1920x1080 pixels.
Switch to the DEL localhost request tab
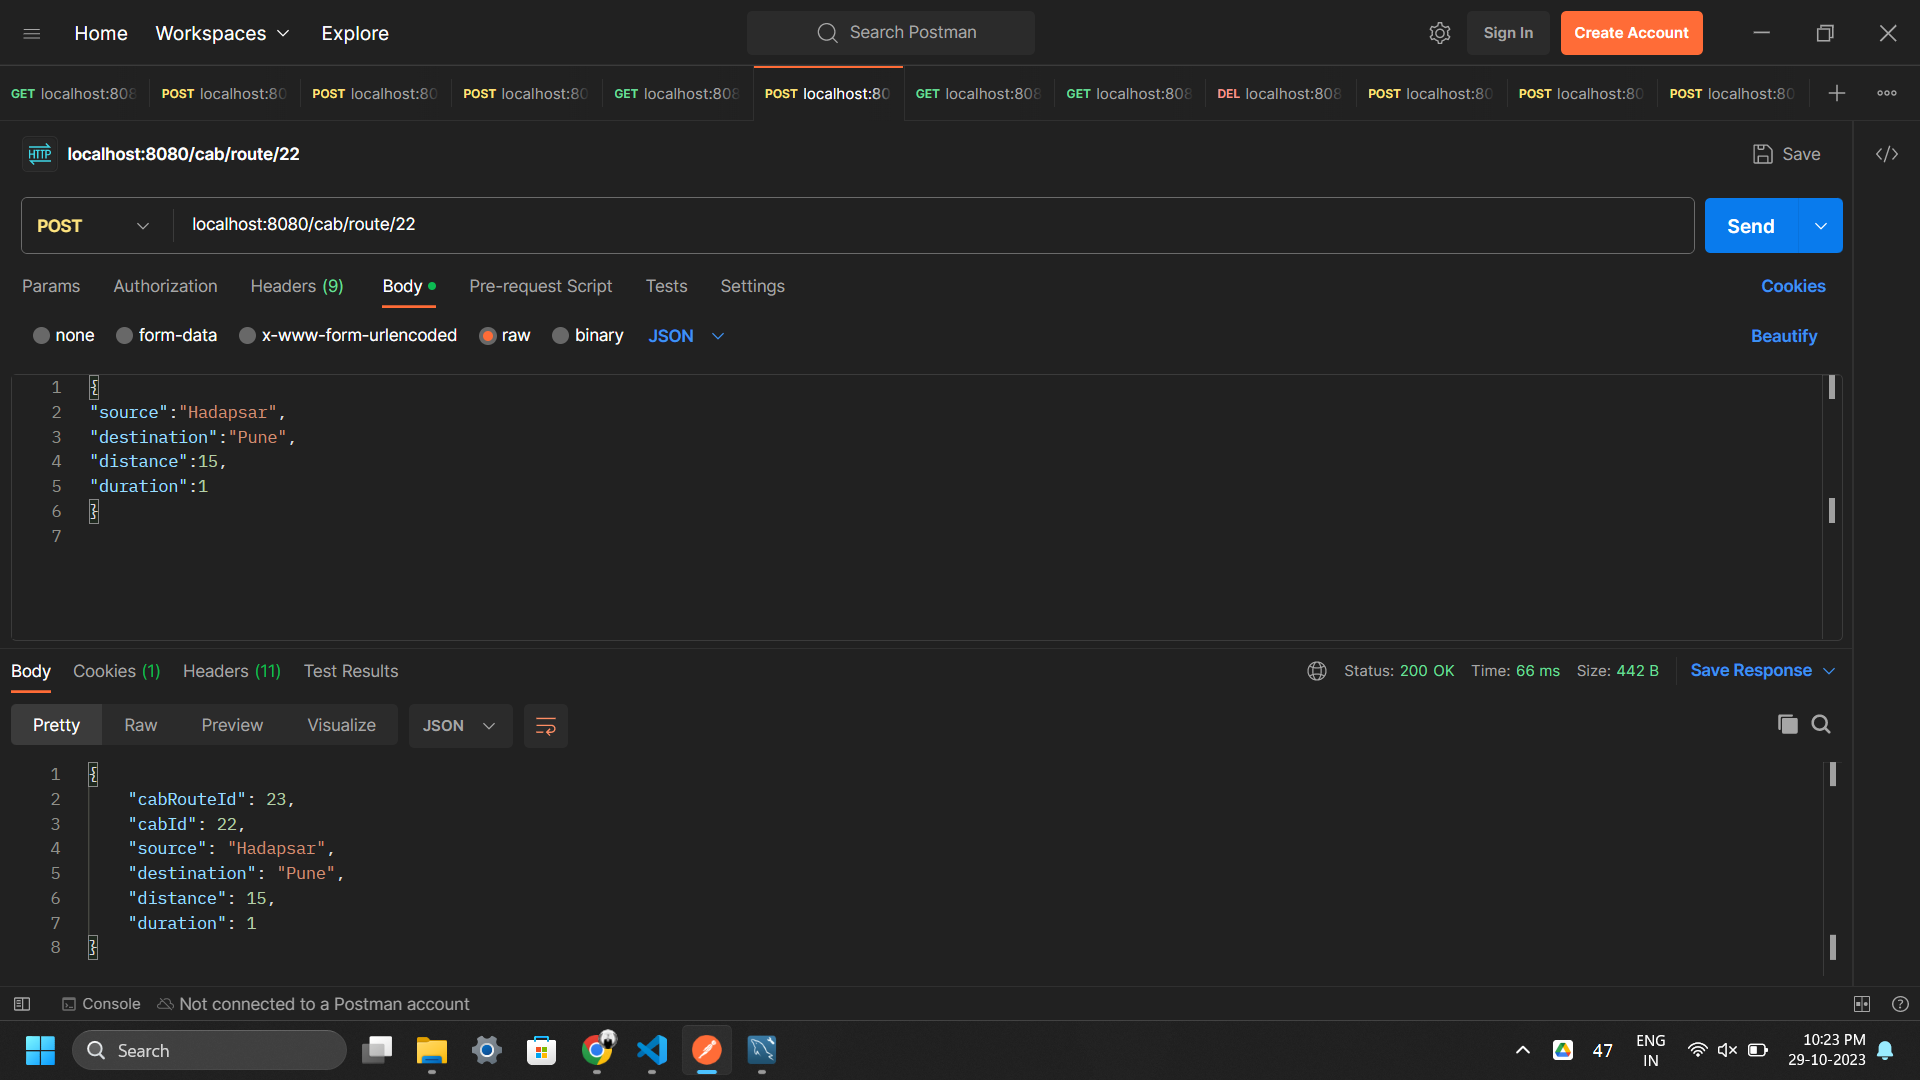click(1279, 93)
